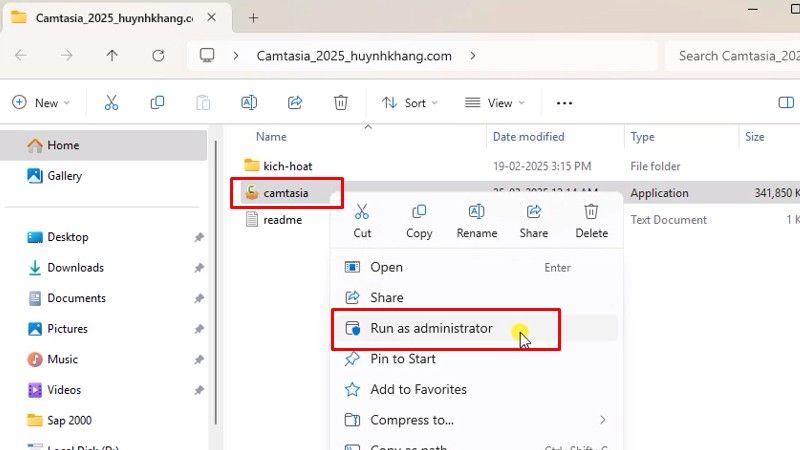The image size is (800, 450).
Task: Click the toolbar trash Delete icon
Action: coord(341,103)
